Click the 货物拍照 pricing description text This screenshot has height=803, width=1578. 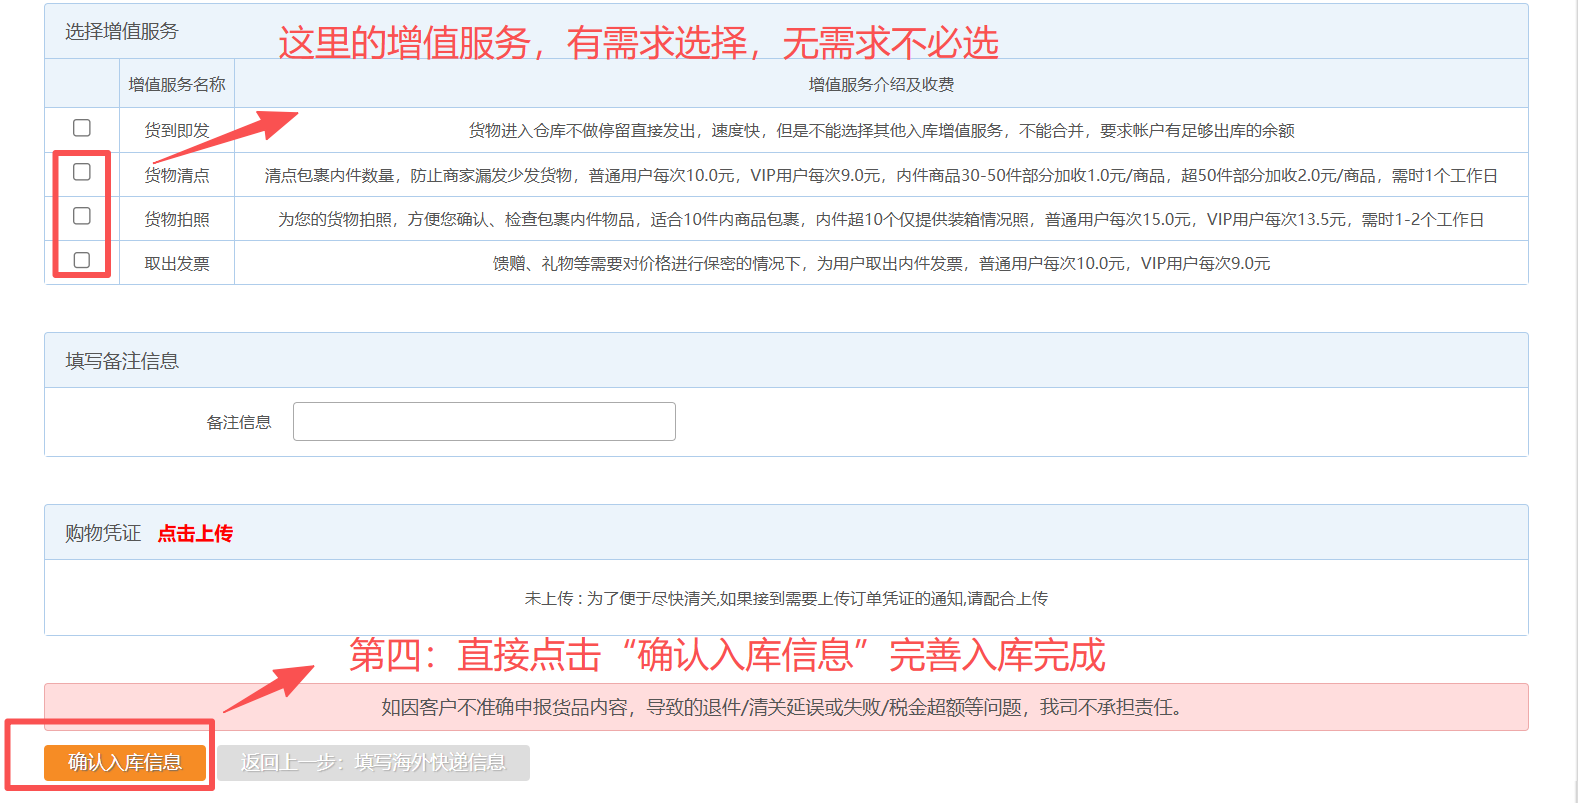[x=881, y=219]
